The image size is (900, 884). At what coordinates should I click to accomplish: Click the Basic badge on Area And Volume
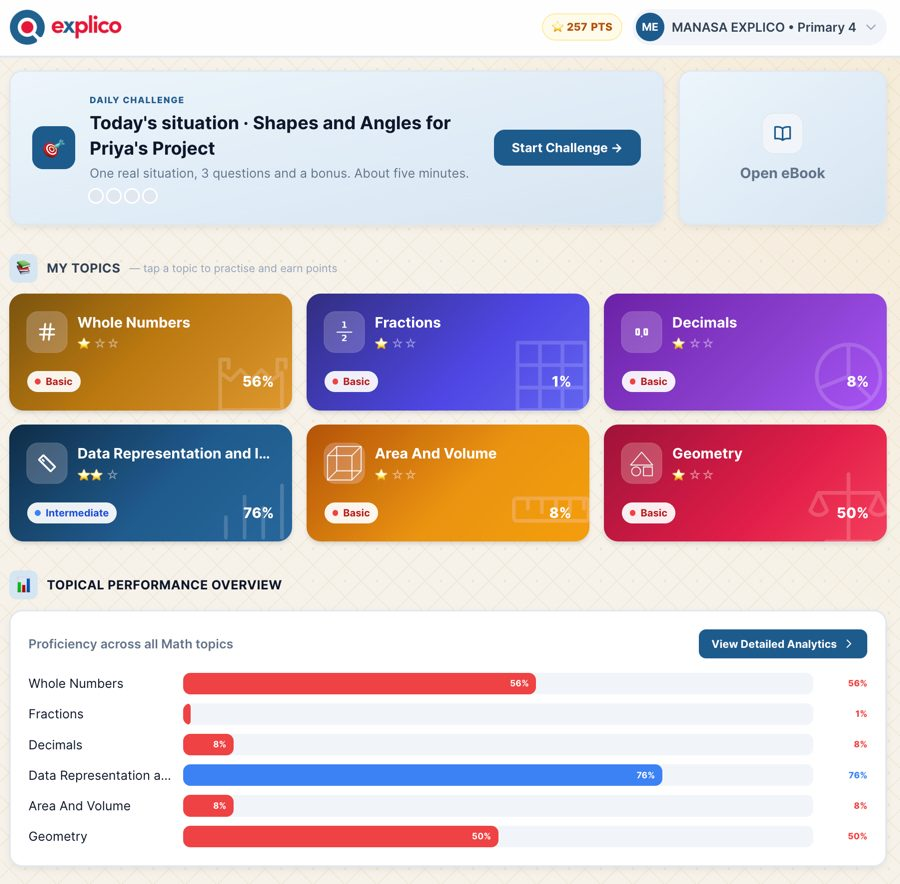pyautogui.click(x=351, y=513)
